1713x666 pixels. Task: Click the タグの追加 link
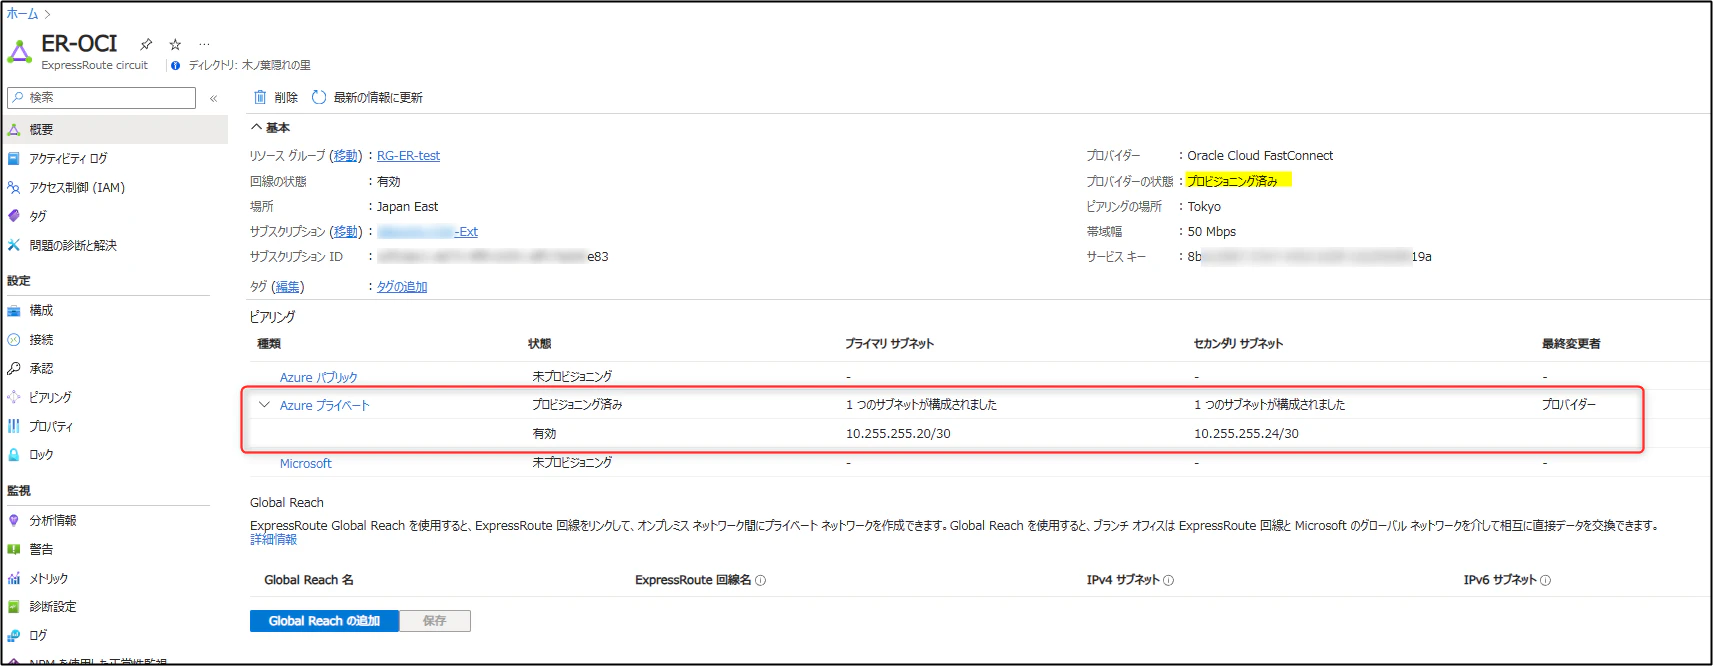(402, 287)
